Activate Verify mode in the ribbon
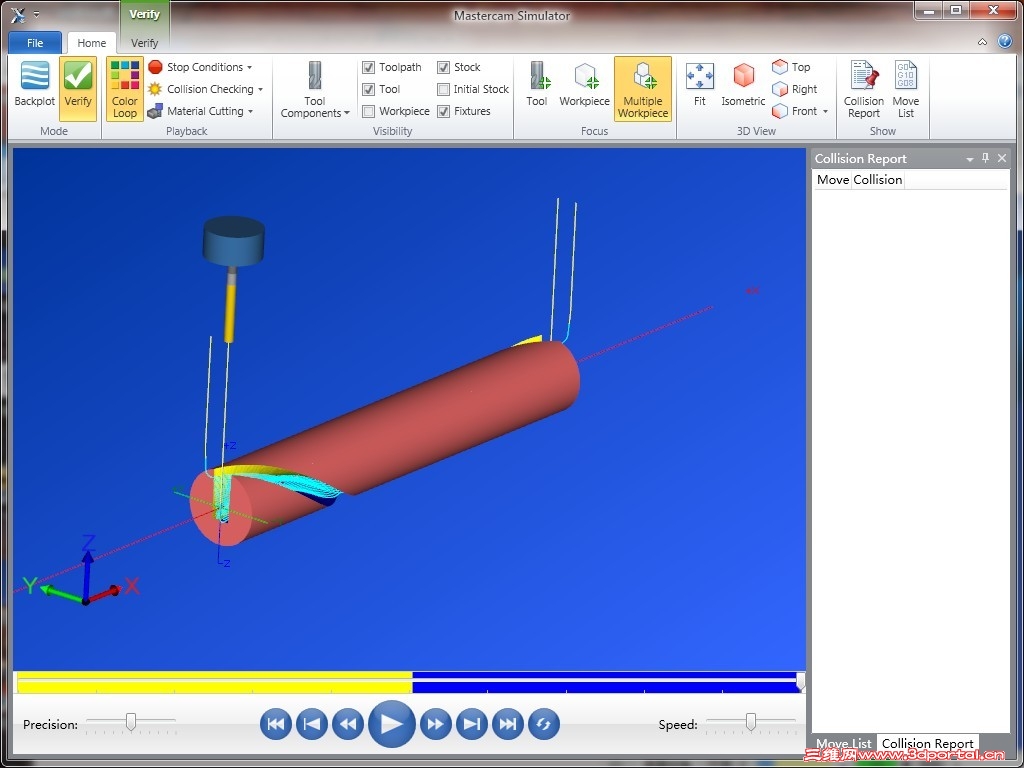Screen dimensions: 1024x768 point(78,88)
